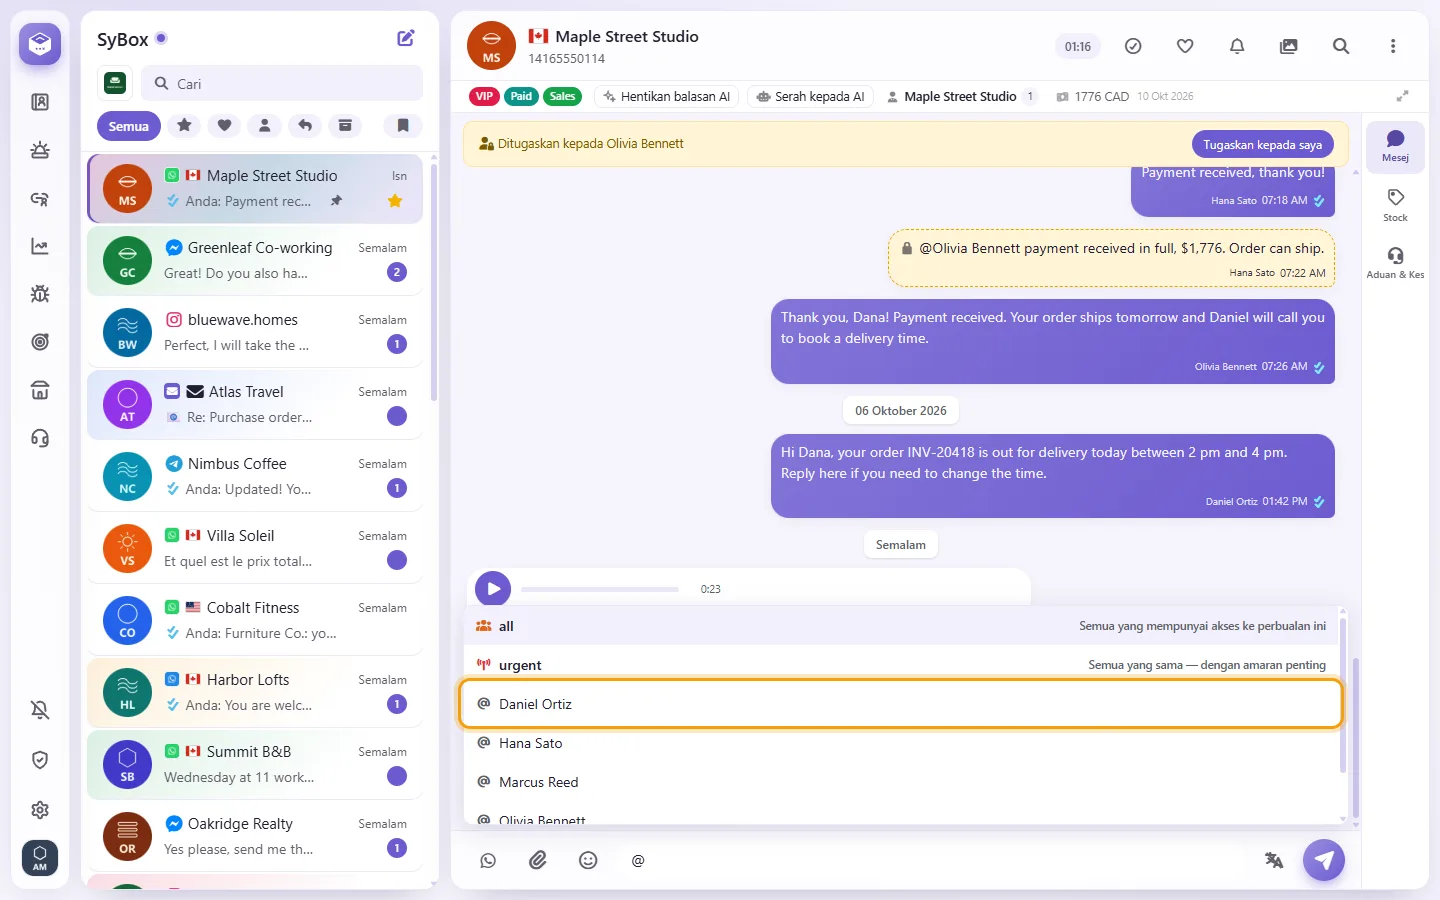Choose the all mention option

point(901,626)
